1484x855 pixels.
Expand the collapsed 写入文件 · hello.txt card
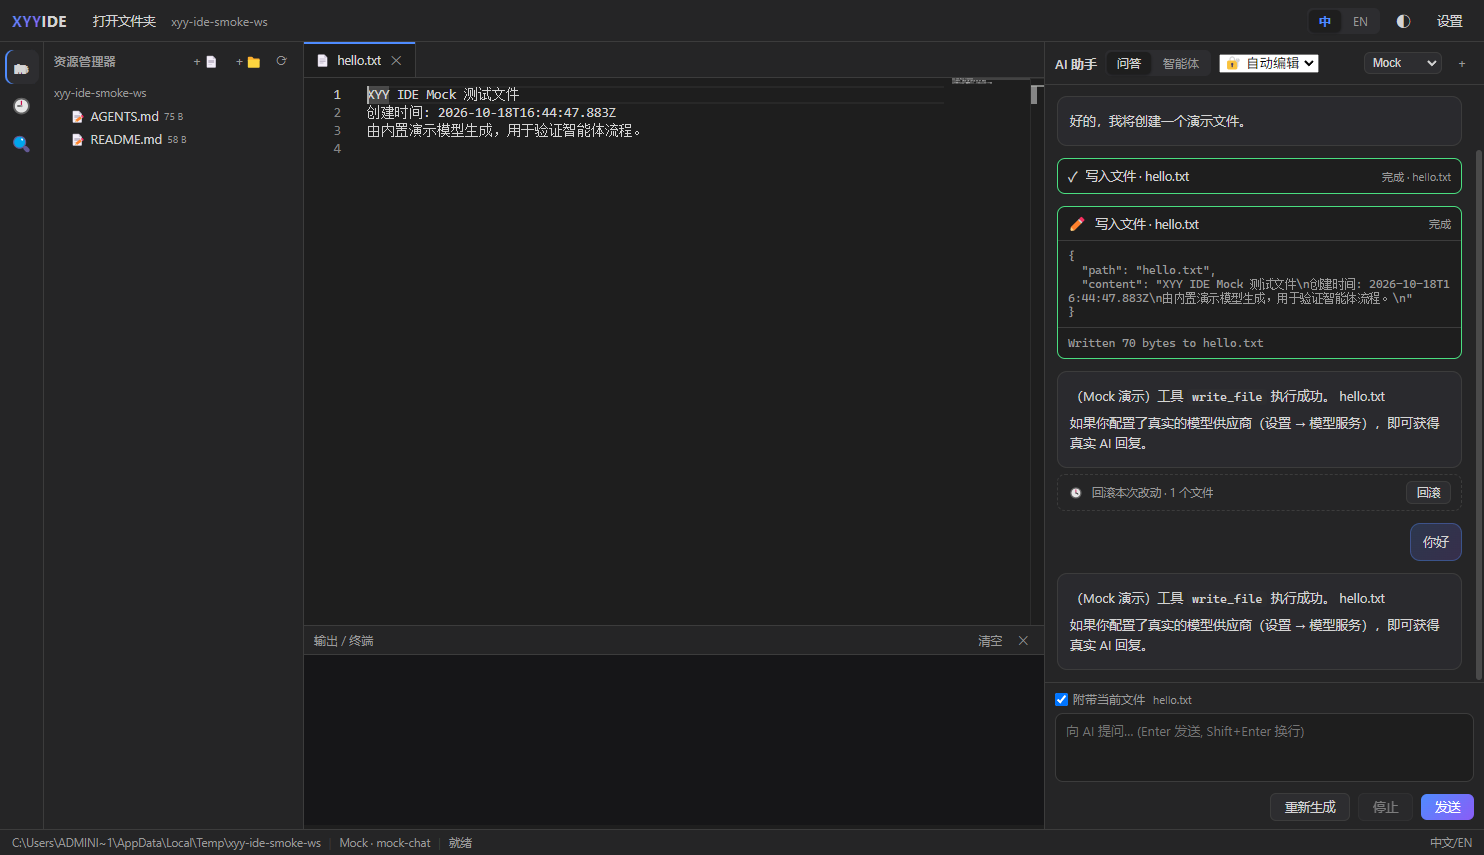1259,176
